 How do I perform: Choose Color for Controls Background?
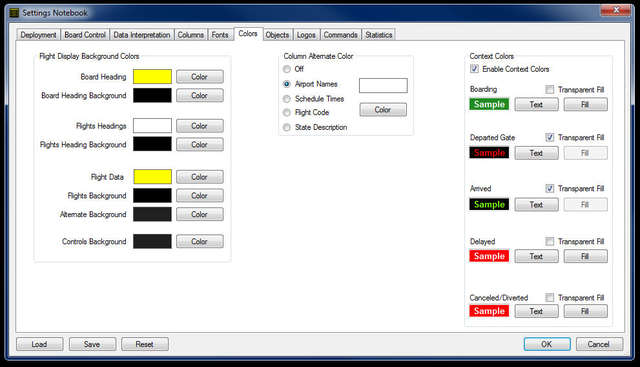click(200, 241)
